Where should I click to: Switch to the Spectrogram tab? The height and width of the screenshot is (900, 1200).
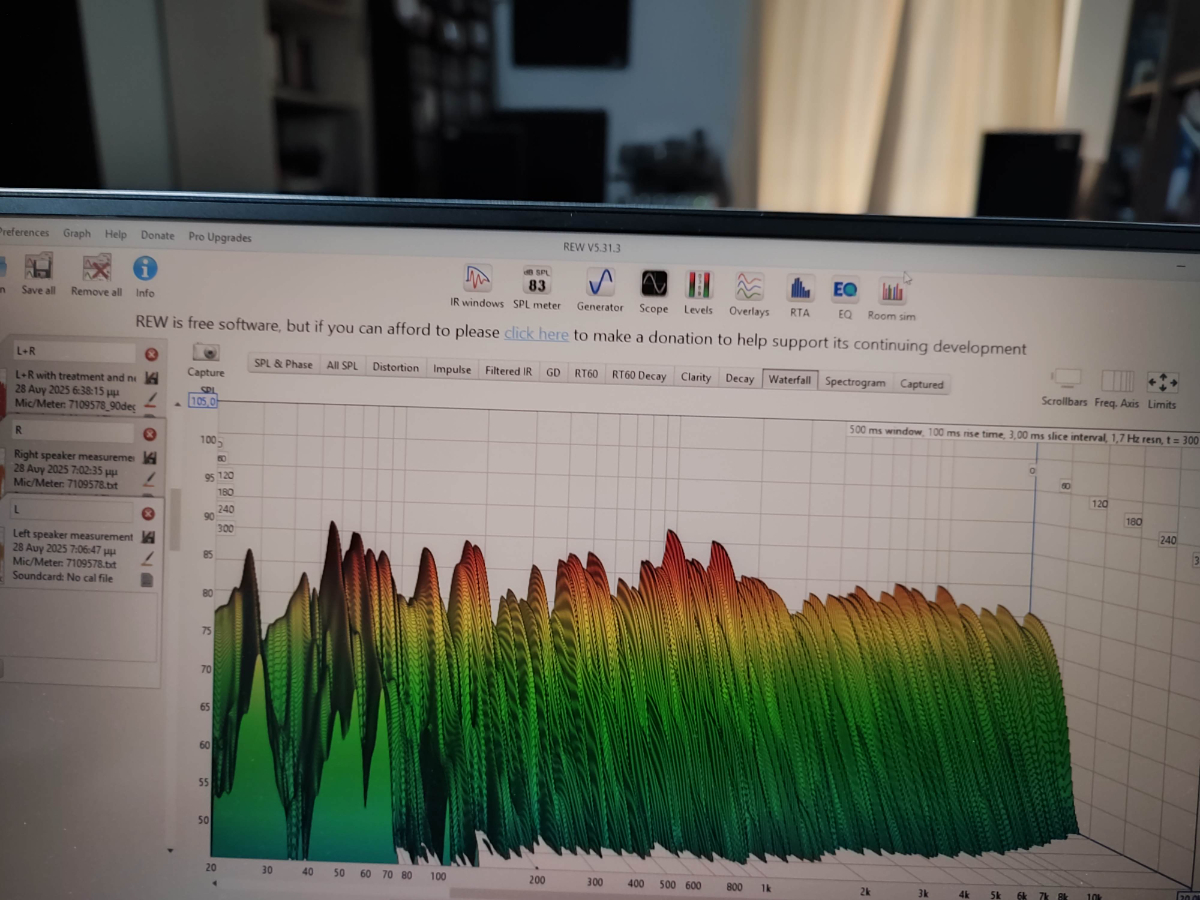(855, 382)
